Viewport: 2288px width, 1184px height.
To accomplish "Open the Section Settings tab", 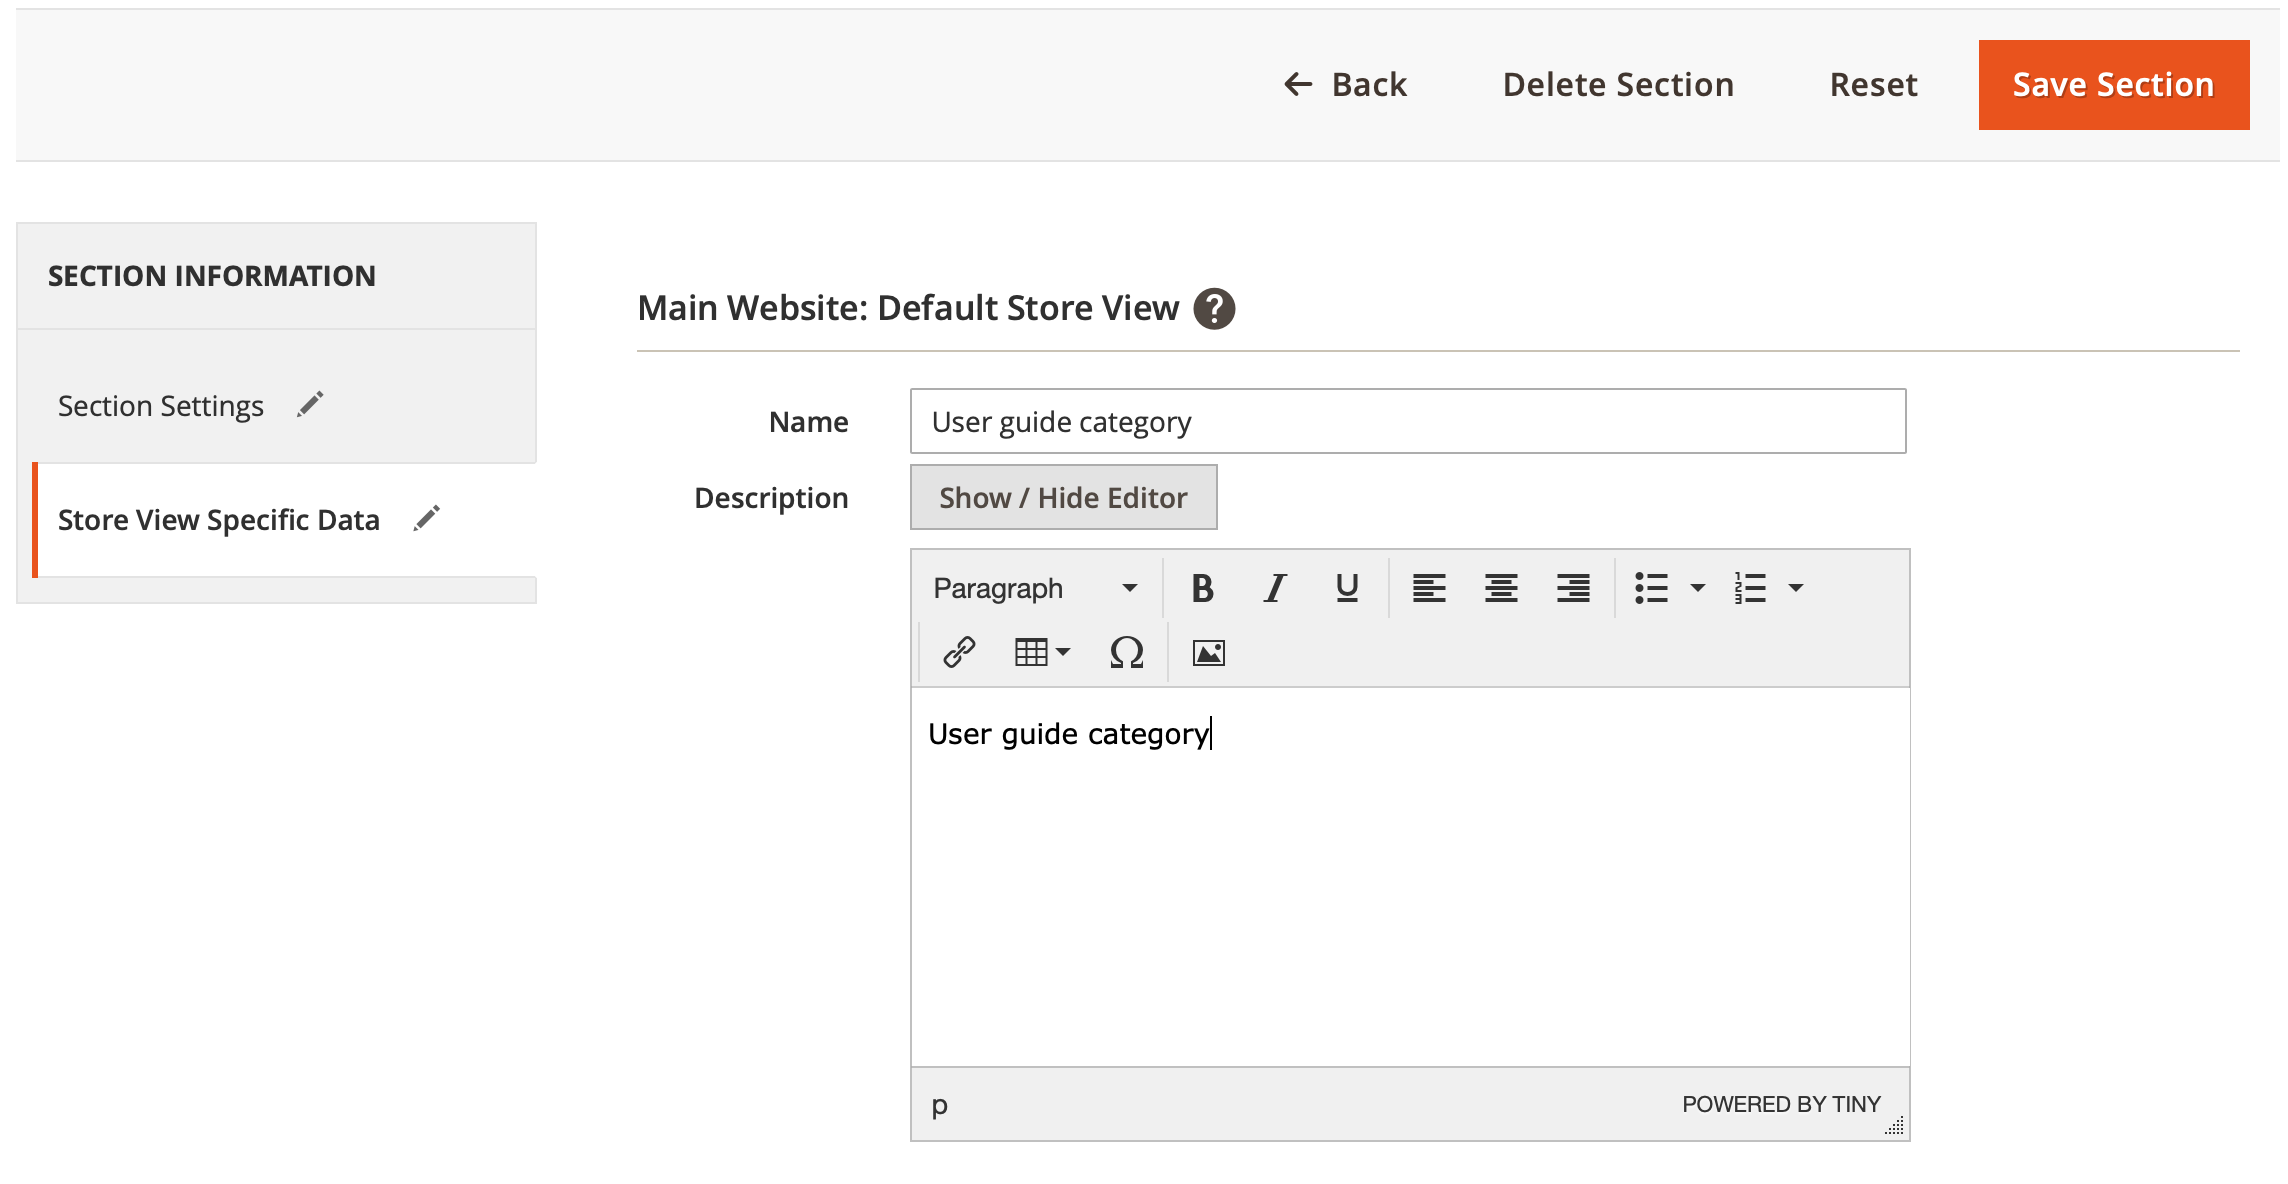I will tap(277, 405).
